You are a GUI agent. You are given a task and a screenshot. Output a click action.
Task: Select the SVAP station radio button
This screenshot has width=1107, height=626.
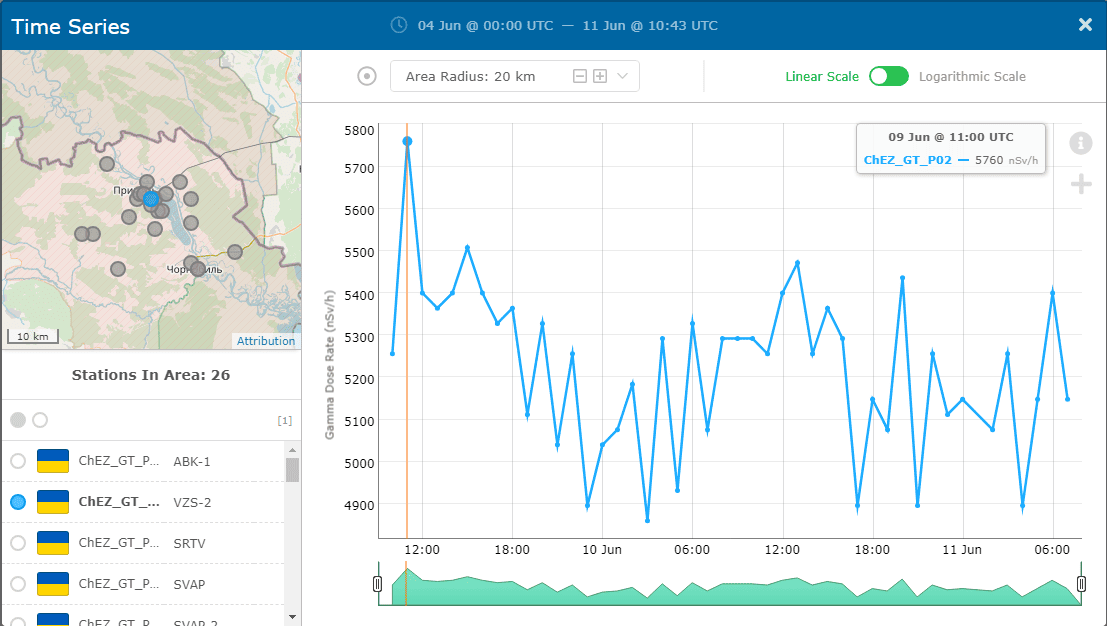click(18, 584)
